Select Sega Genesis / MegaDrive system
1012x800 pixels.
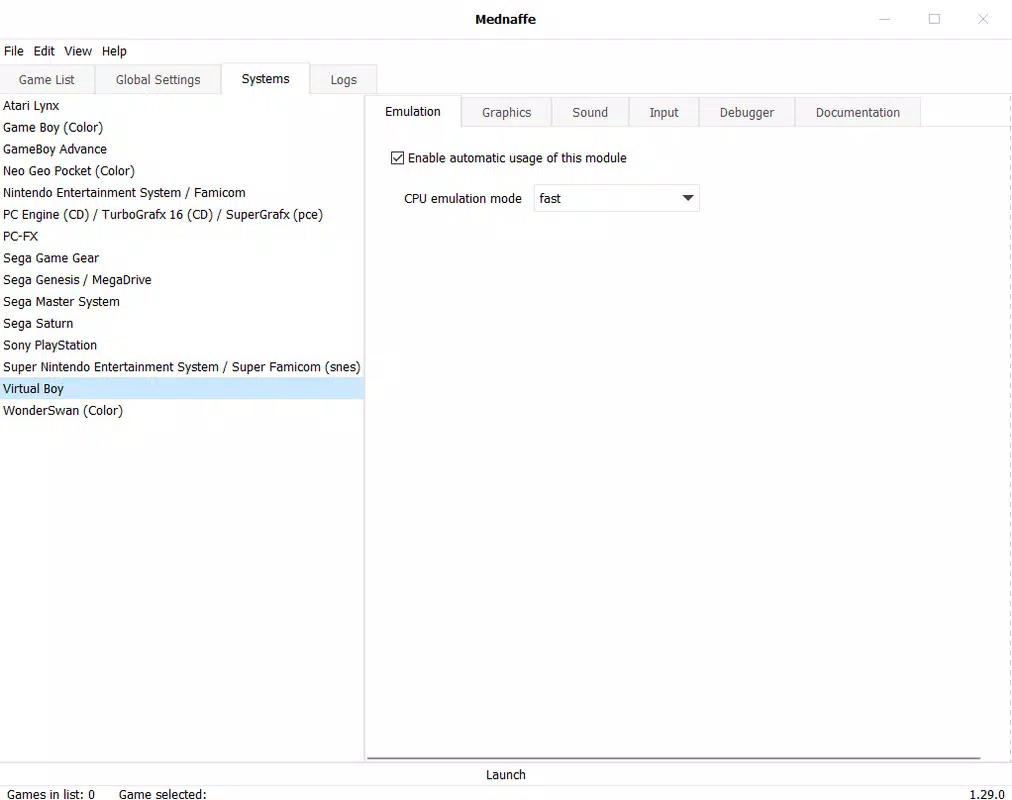pos(182,279)
